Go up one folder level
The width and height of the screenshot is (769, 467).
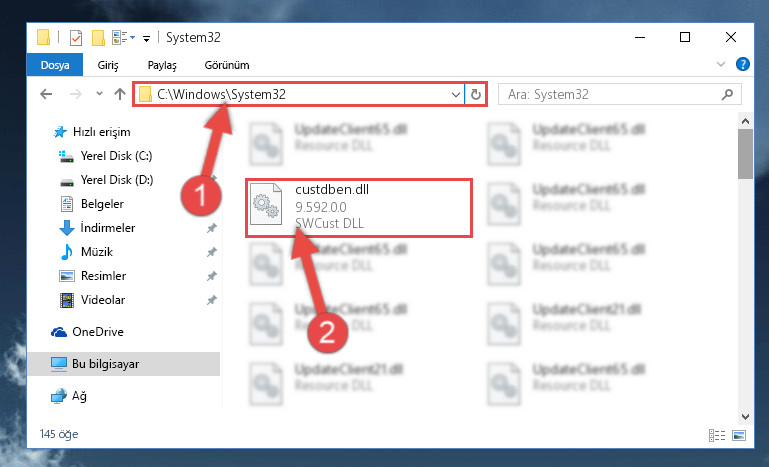(x=120, y=94)
